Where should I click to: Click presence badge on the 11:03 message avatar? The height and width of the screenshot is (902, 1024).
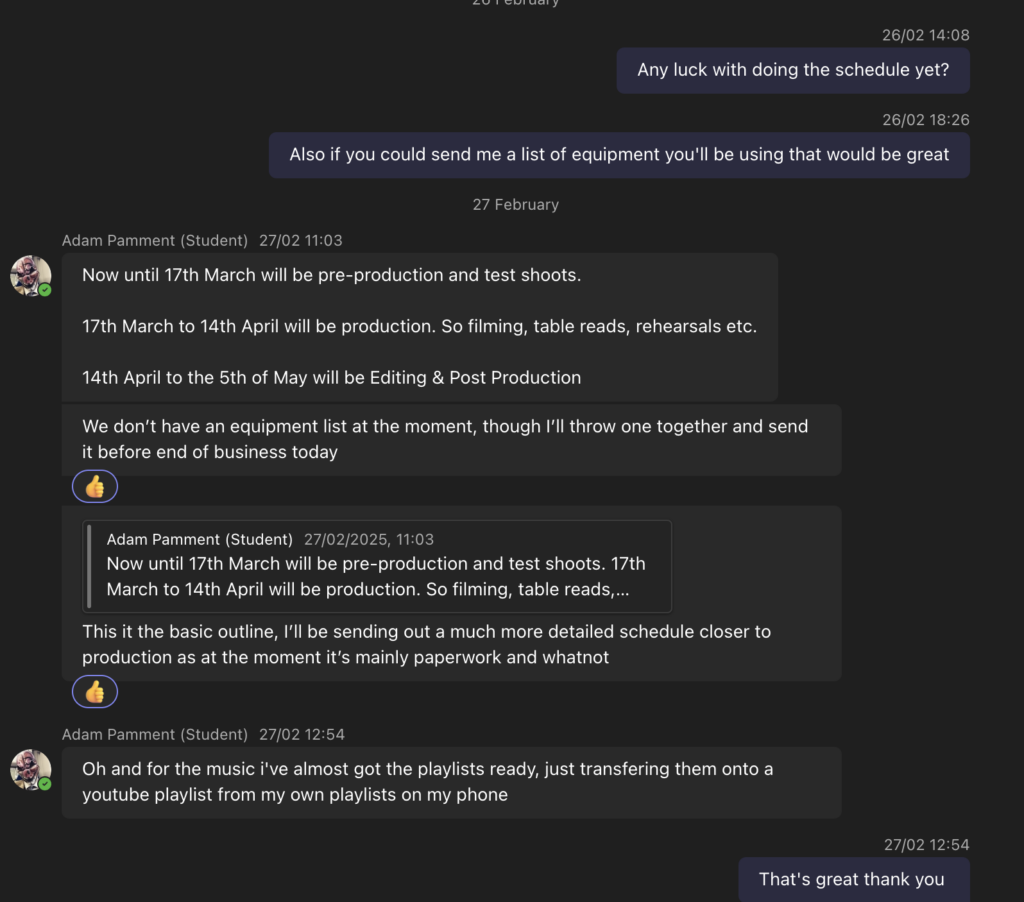45,290
